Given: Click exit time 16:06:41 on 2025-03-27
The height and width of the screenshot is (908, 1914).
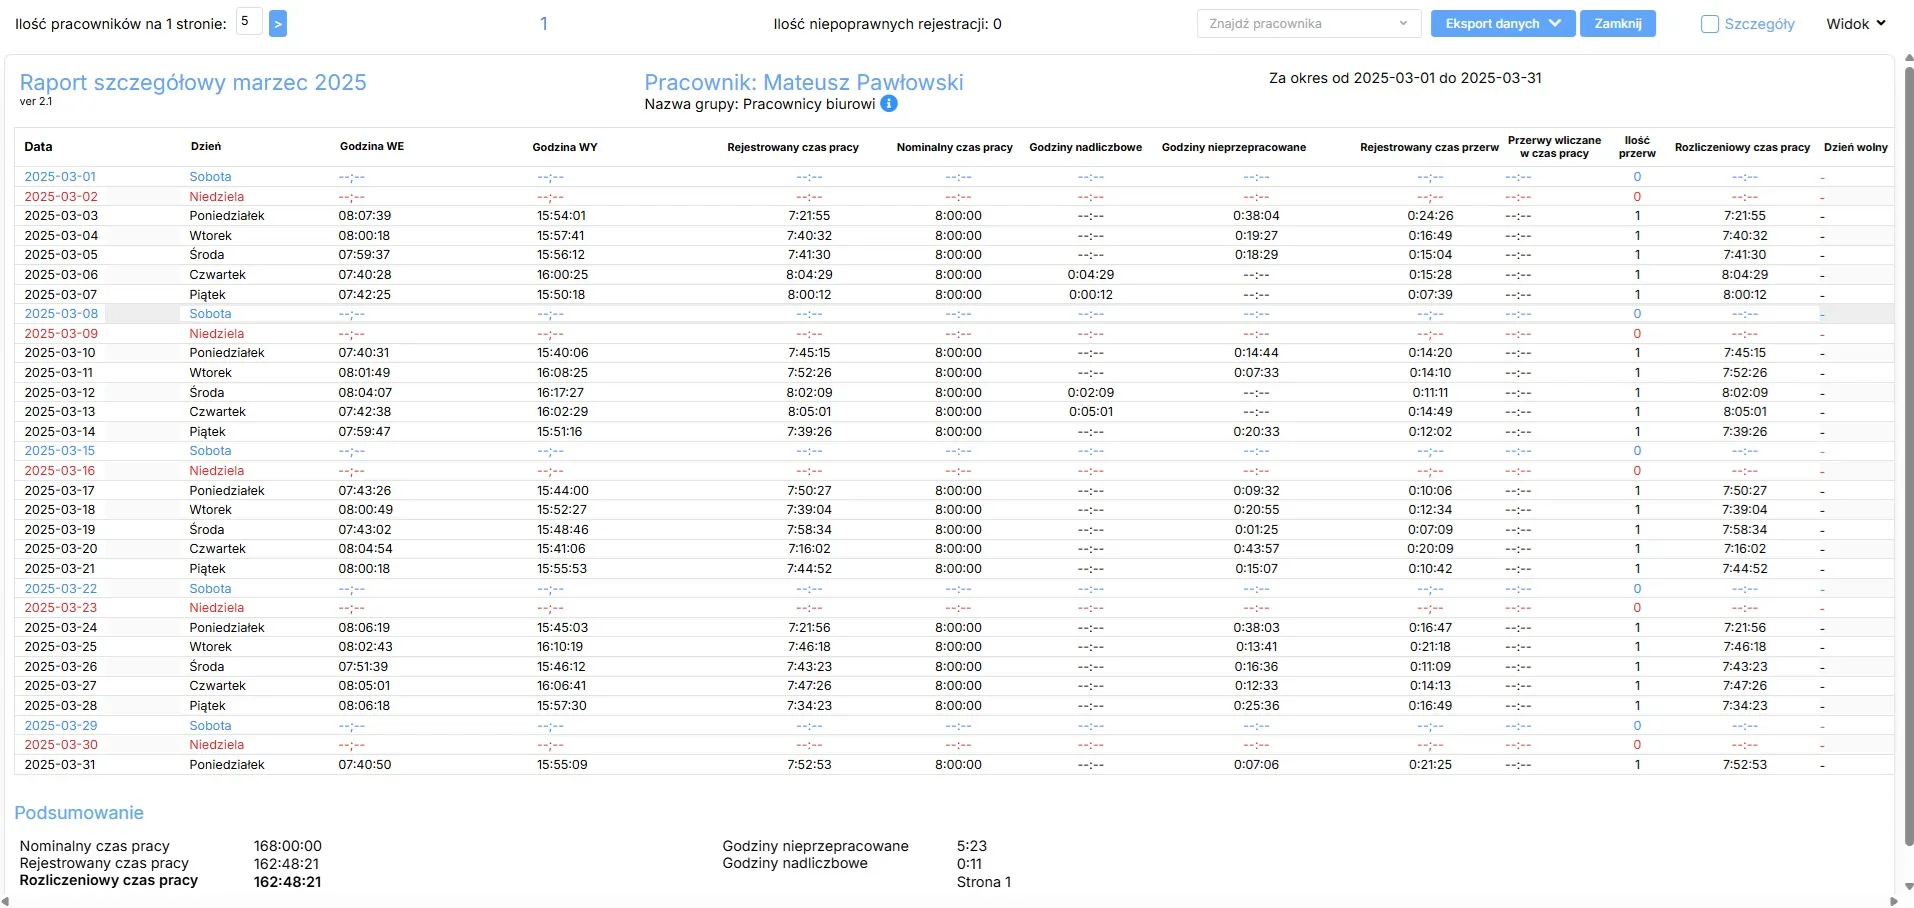Looking at the screenshot, I should coord(561,686).
